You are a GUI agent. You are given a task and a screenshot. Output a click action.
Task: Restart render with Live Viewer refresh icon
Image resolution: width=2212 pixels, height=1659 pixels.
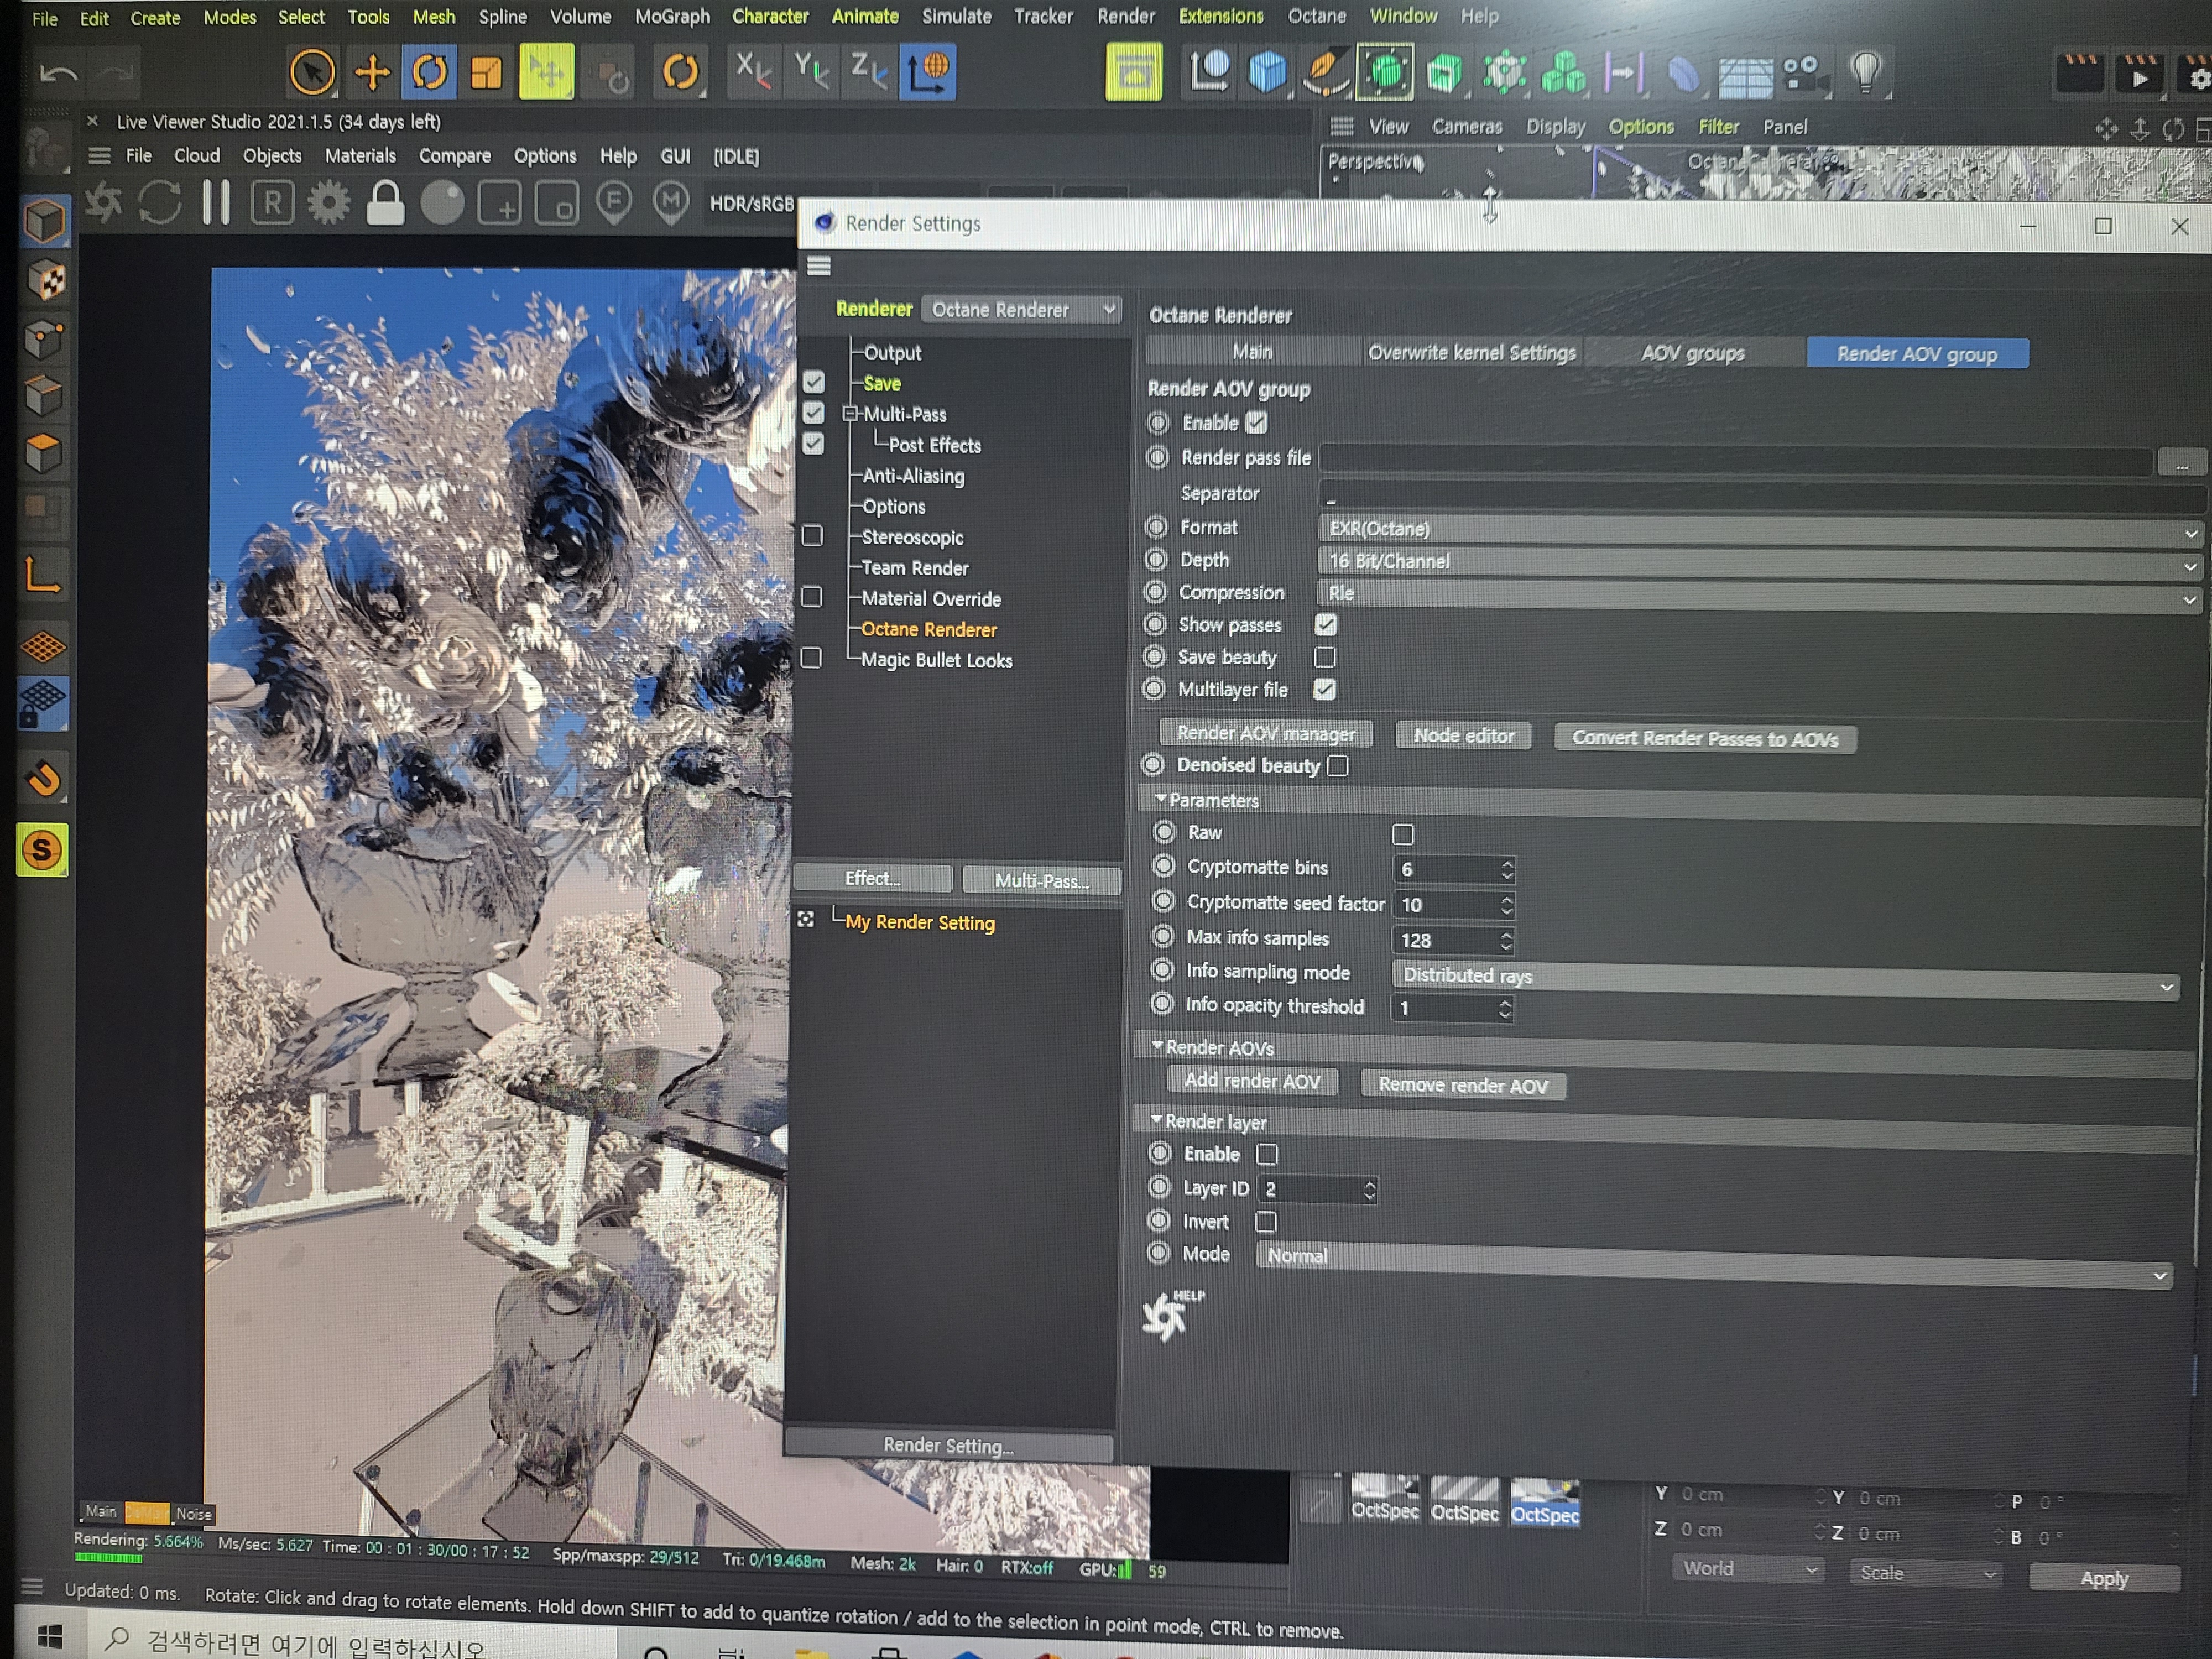pos(160,203)
